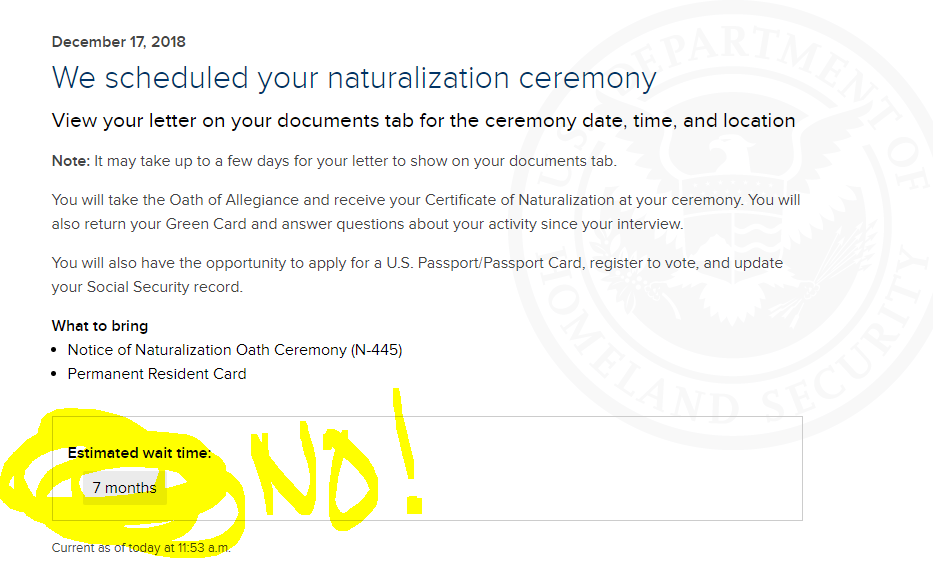Click the 7 months wait time badge
This screenshot has width=933, height=575.
(x=124, y=488)
